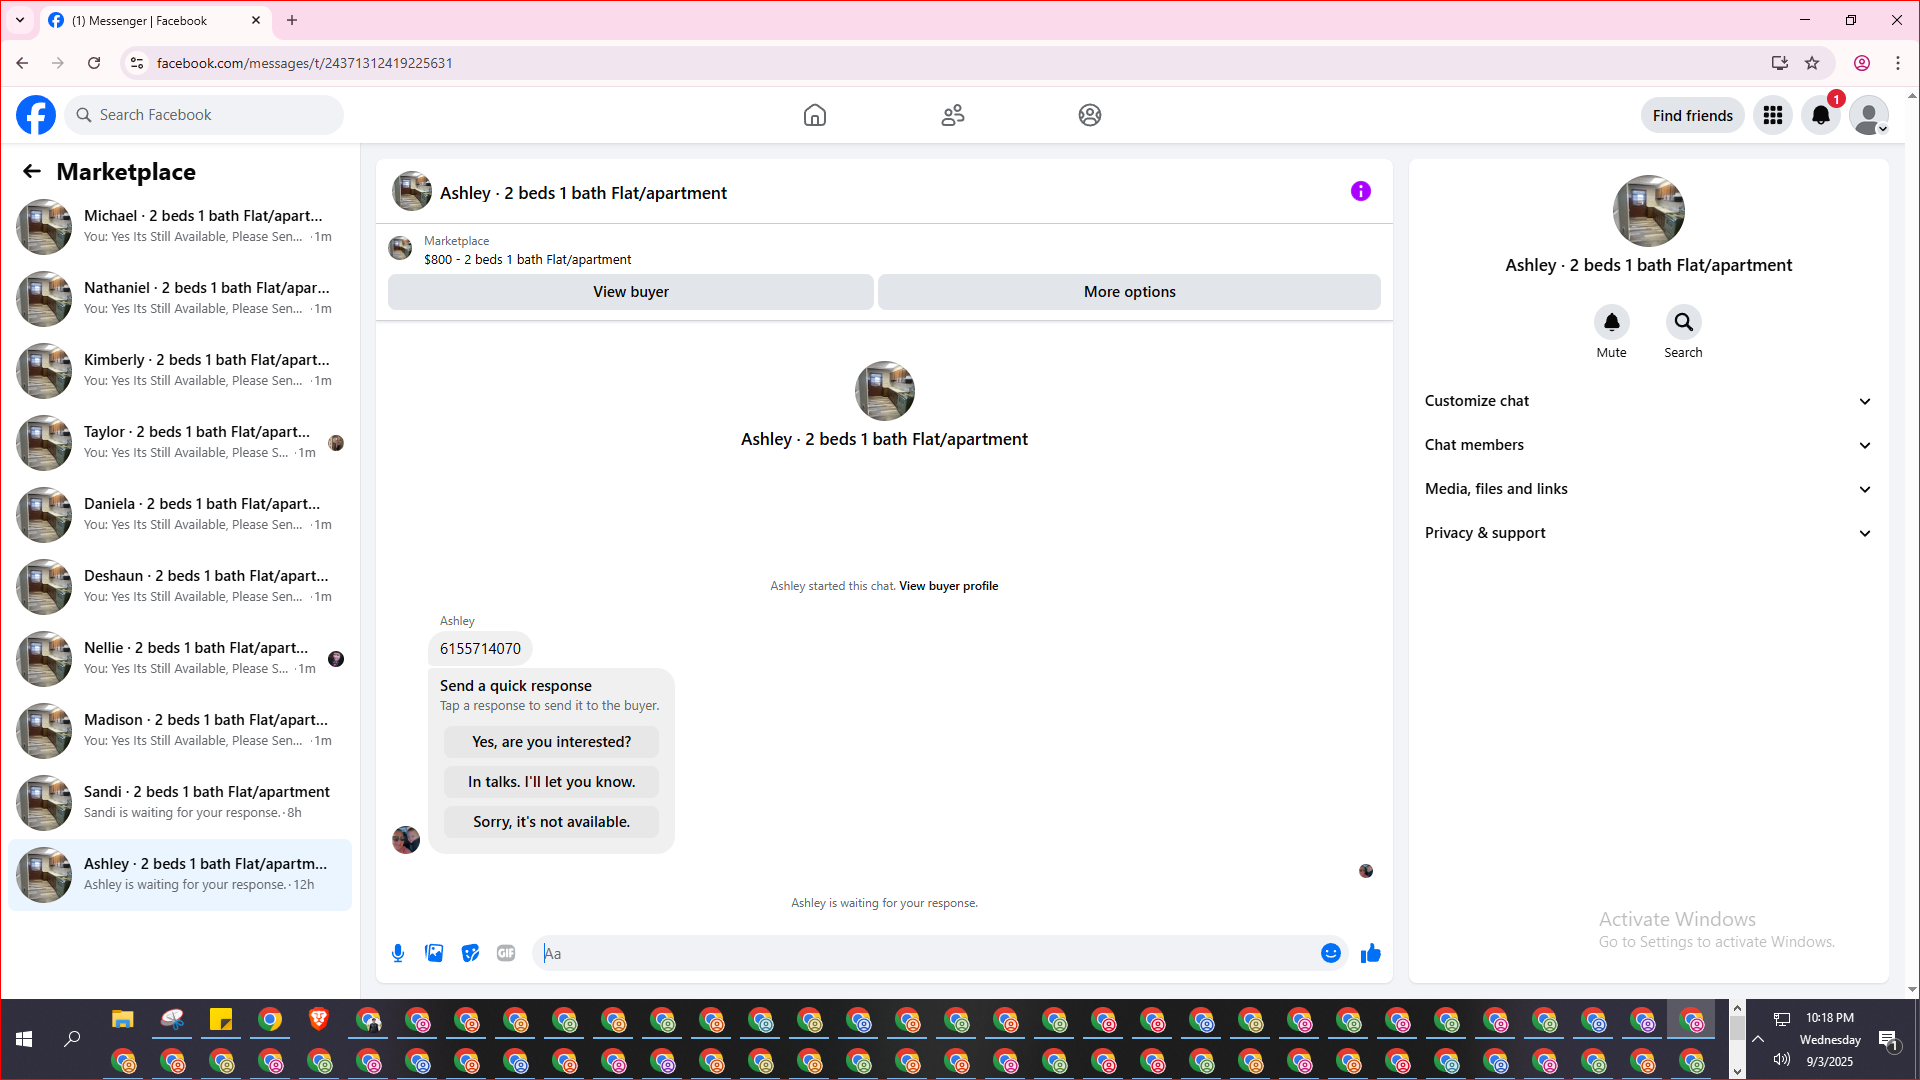Click the View buyer button
Image resolution: width=1920 pixels, height=1080 pixels.
point(631,292)
